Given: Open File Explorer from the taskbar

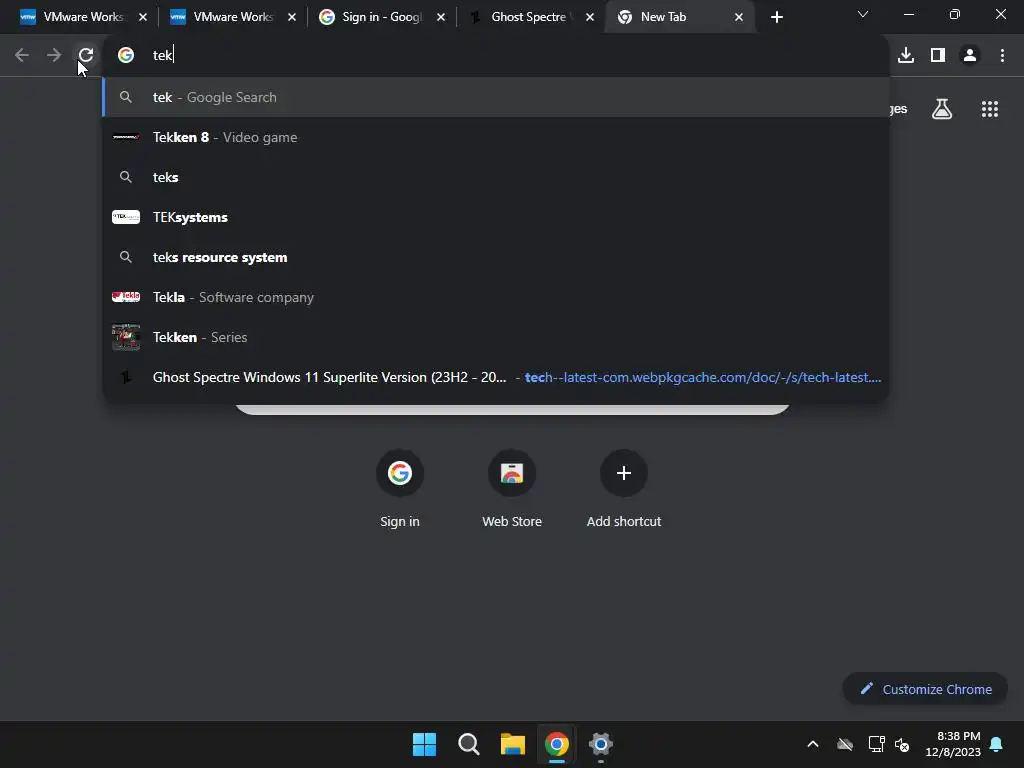Looking at the screenshot, I should (x=513, y=744).
